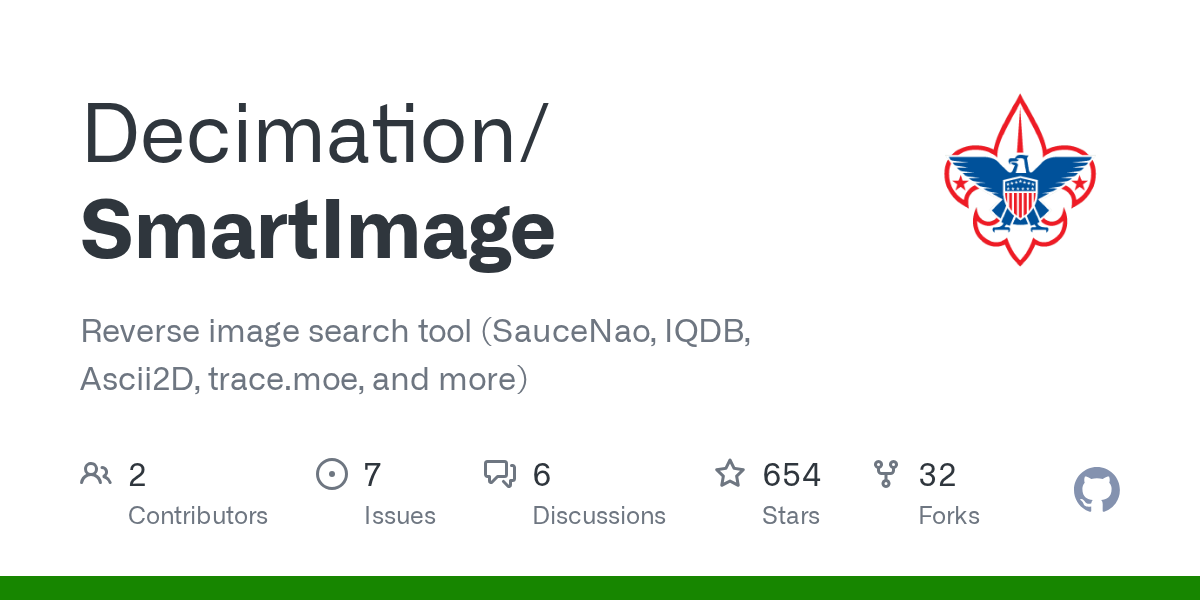The image size is (1200, 600).
Task: Click the green language bar
Action: (x=600, y=588)
